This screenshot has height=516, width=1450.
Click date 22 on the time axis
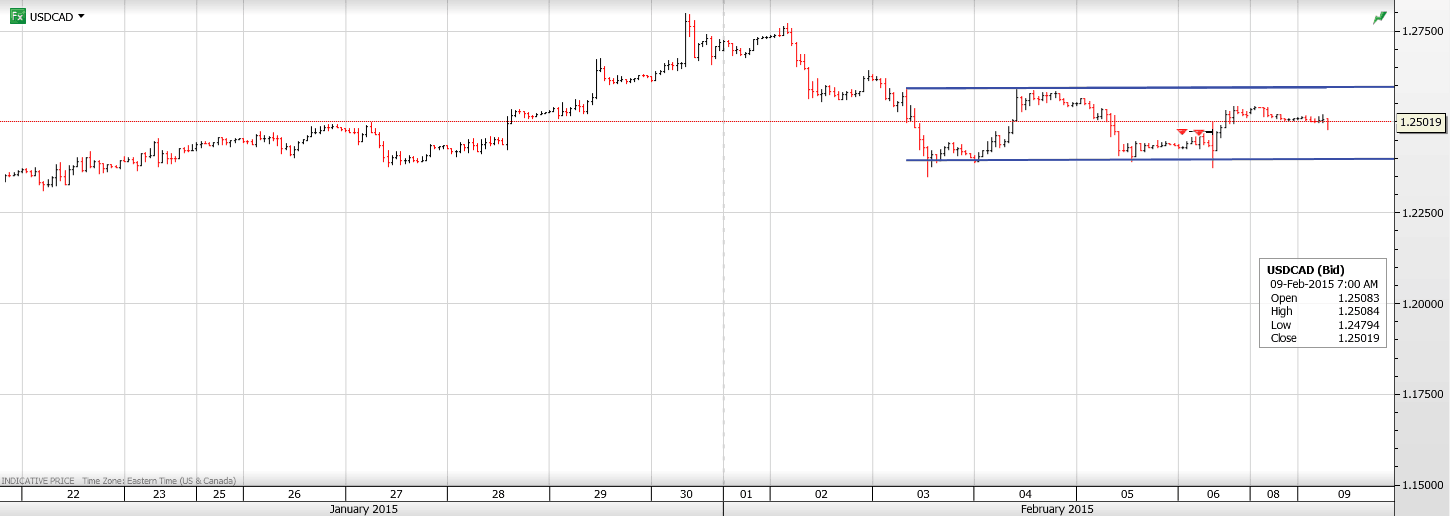(x=72, y=494)
